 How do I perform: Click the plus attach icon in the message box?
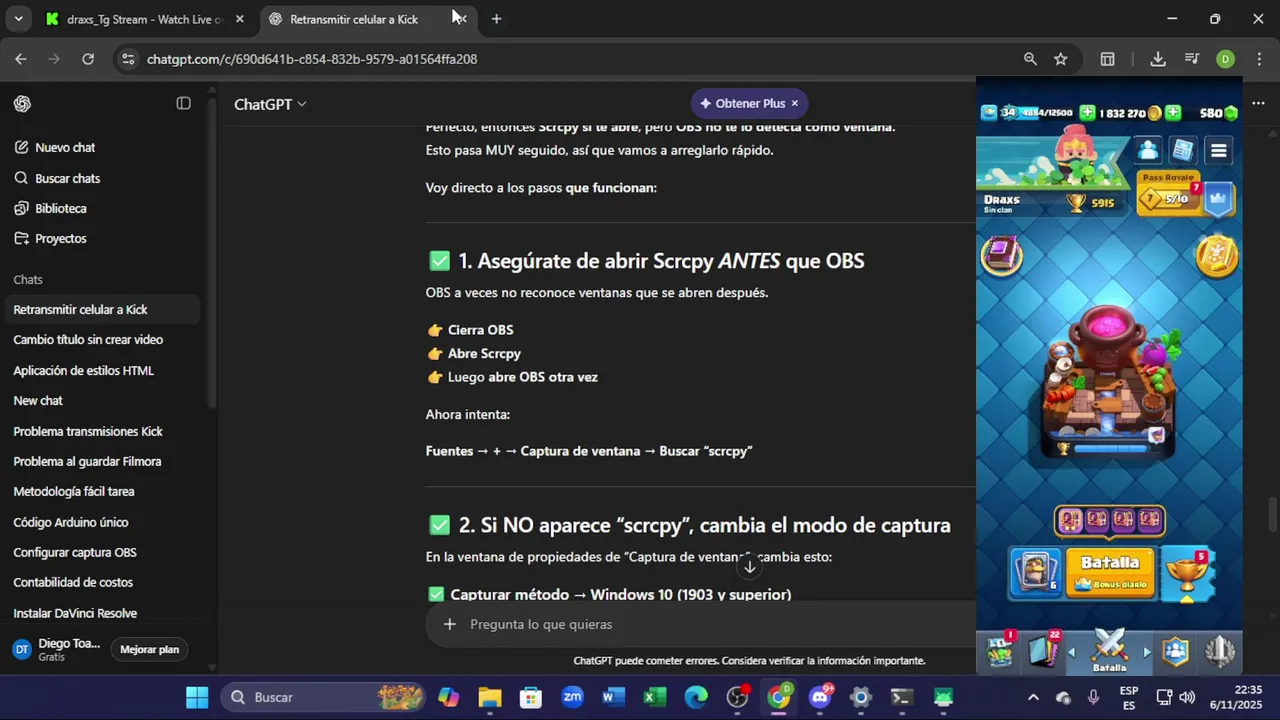[x=449, y=624]
